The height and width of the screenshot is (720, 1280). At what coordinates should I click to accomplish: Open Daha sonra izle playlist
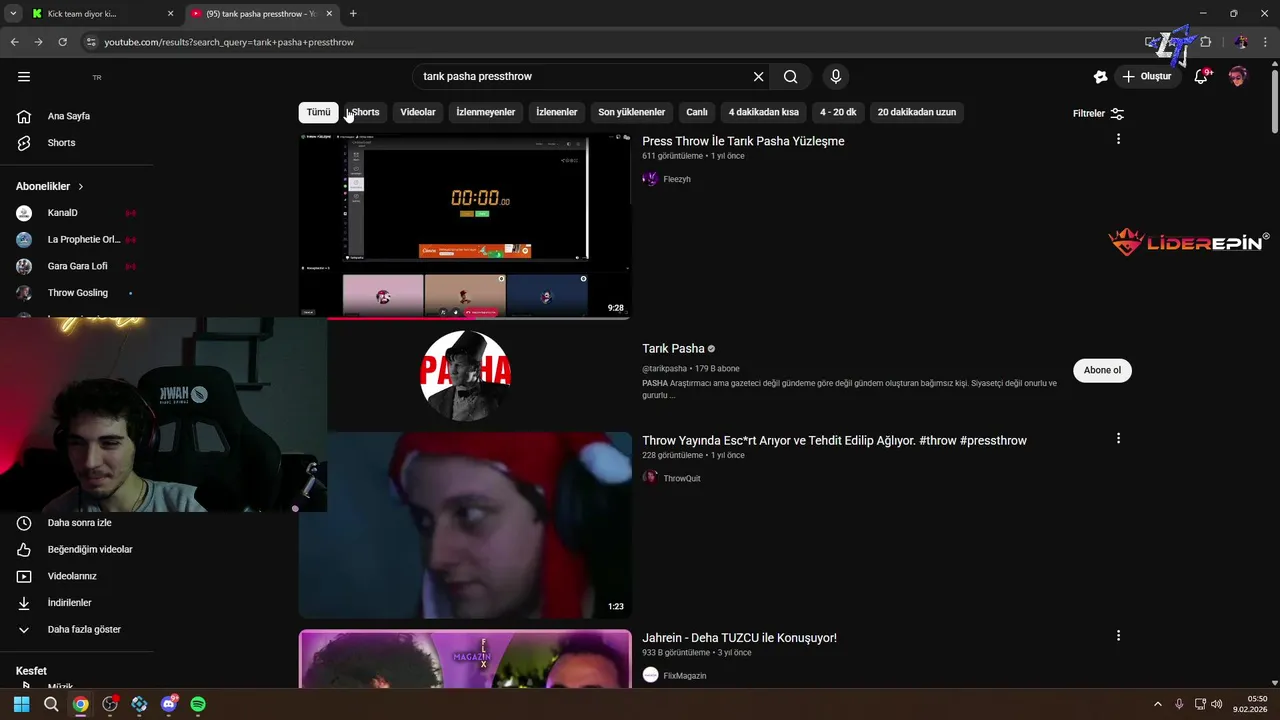(77, 523)
